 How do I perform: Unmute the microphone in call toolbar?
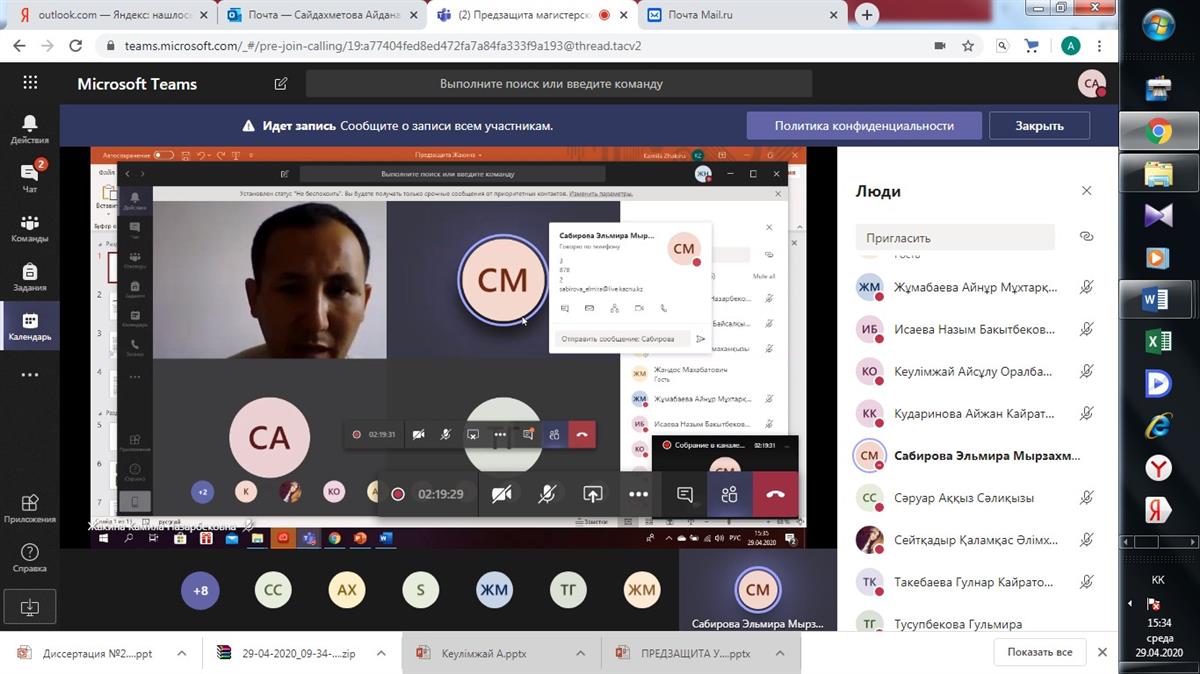[x=547, y=494]
